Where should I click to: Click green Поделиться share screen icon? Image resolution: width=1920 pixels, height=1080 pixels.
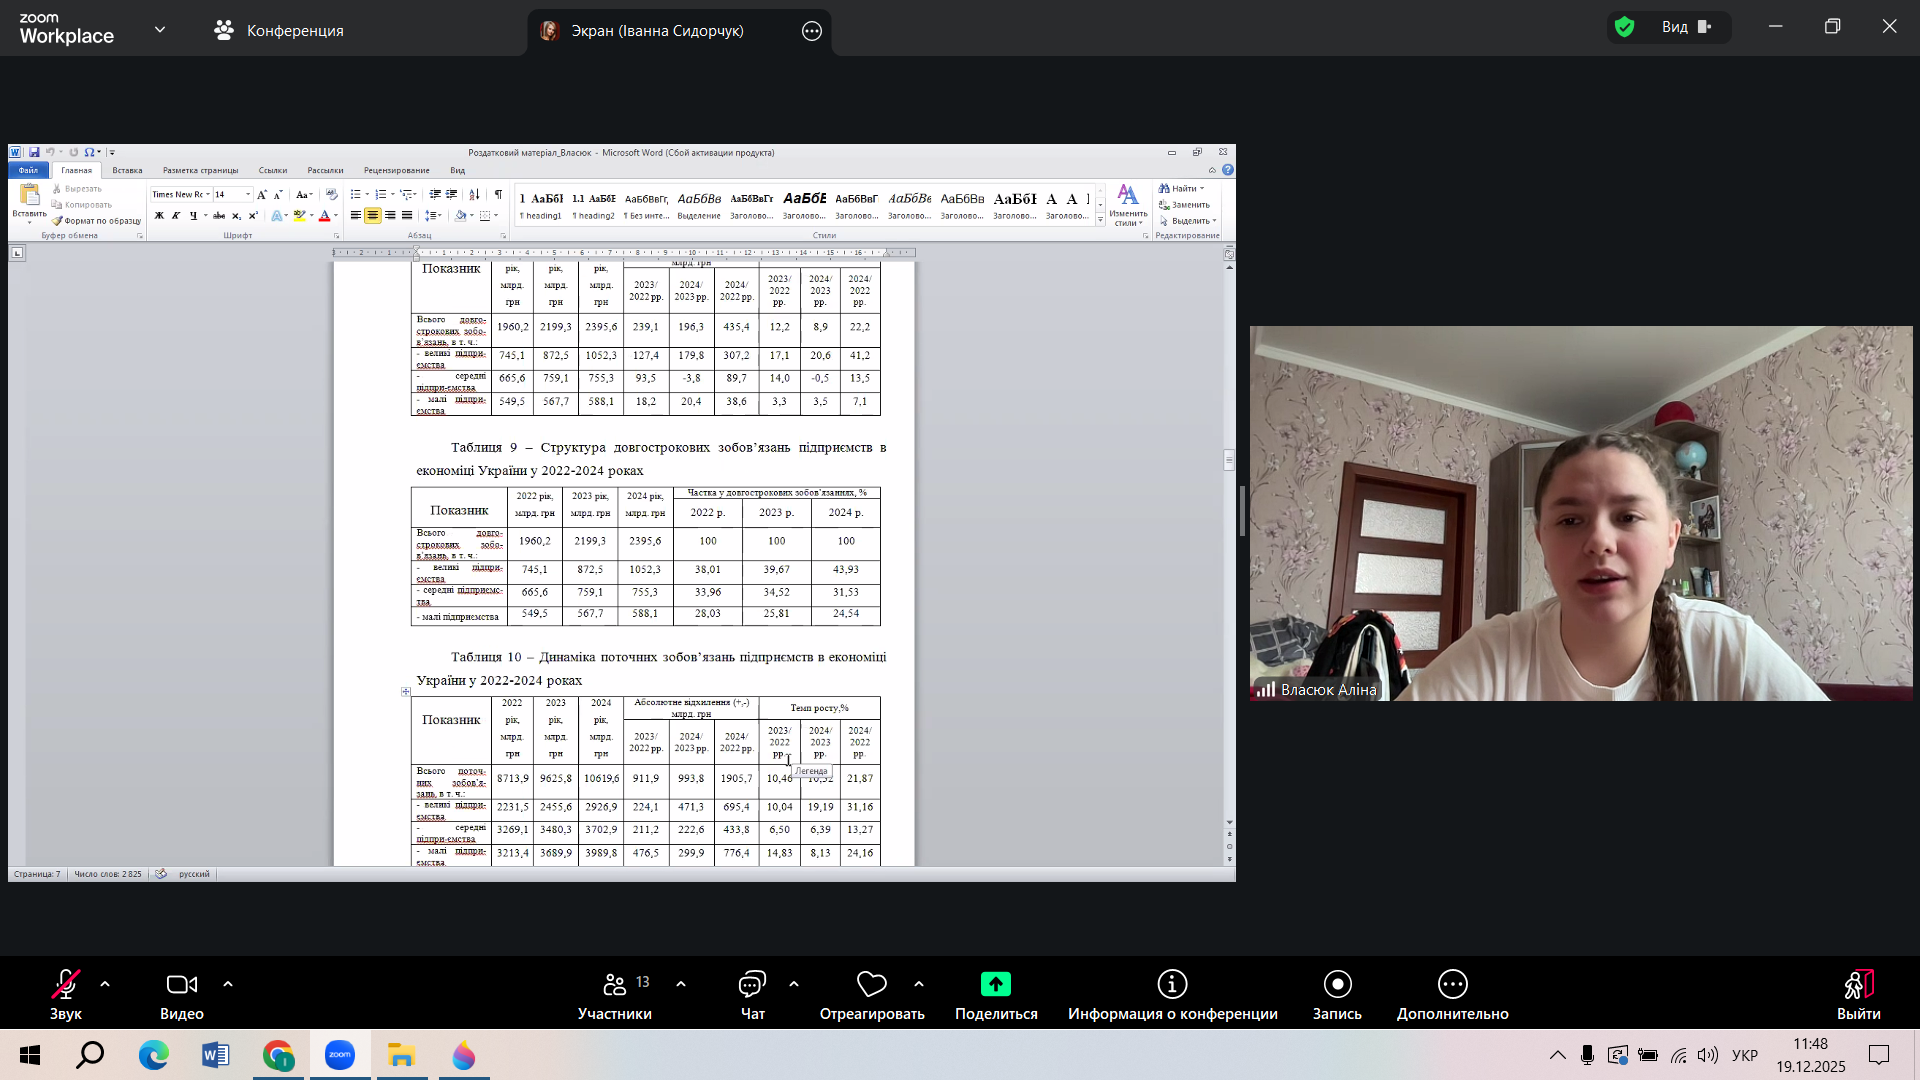995,986
